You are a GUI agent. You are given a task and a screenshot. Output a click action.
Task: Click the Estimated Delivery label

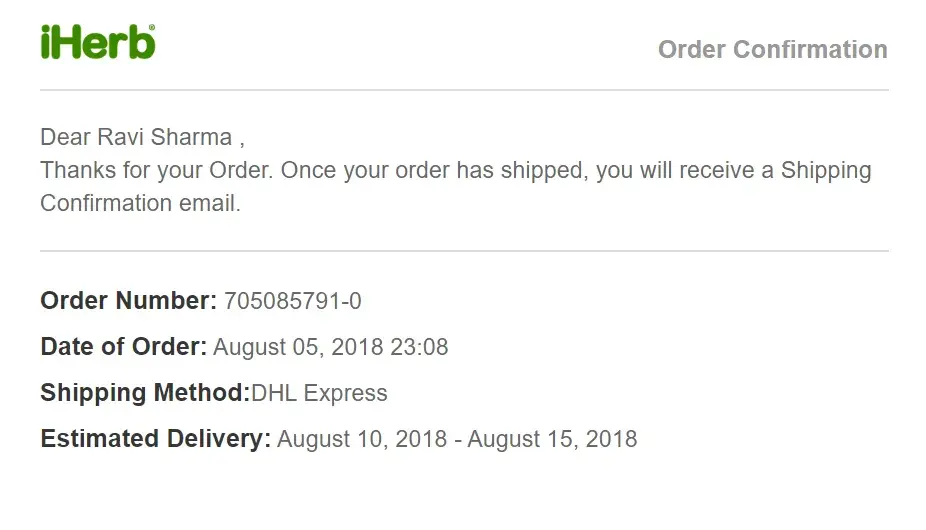[x=155, y=438]
